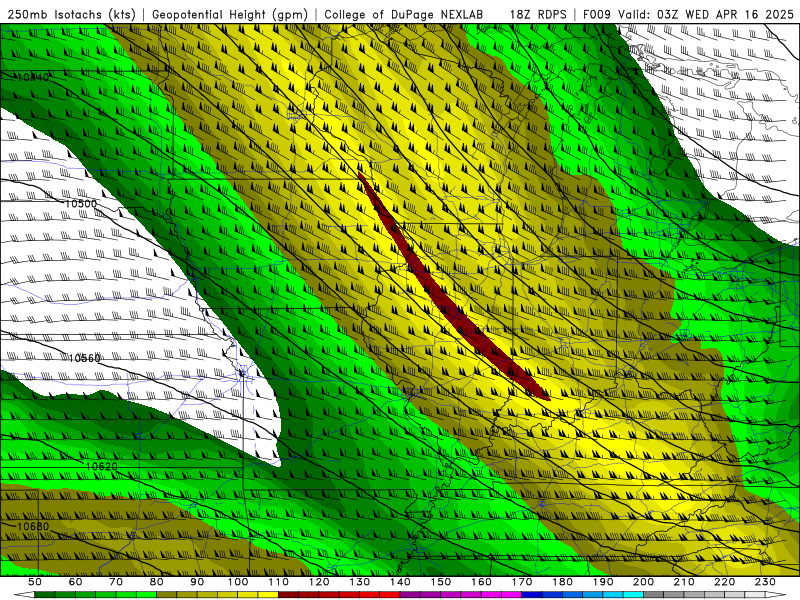This screenshot has width=800, height=600.
Task: Click the left arrow end of the color bar
Action: point(24,595)
